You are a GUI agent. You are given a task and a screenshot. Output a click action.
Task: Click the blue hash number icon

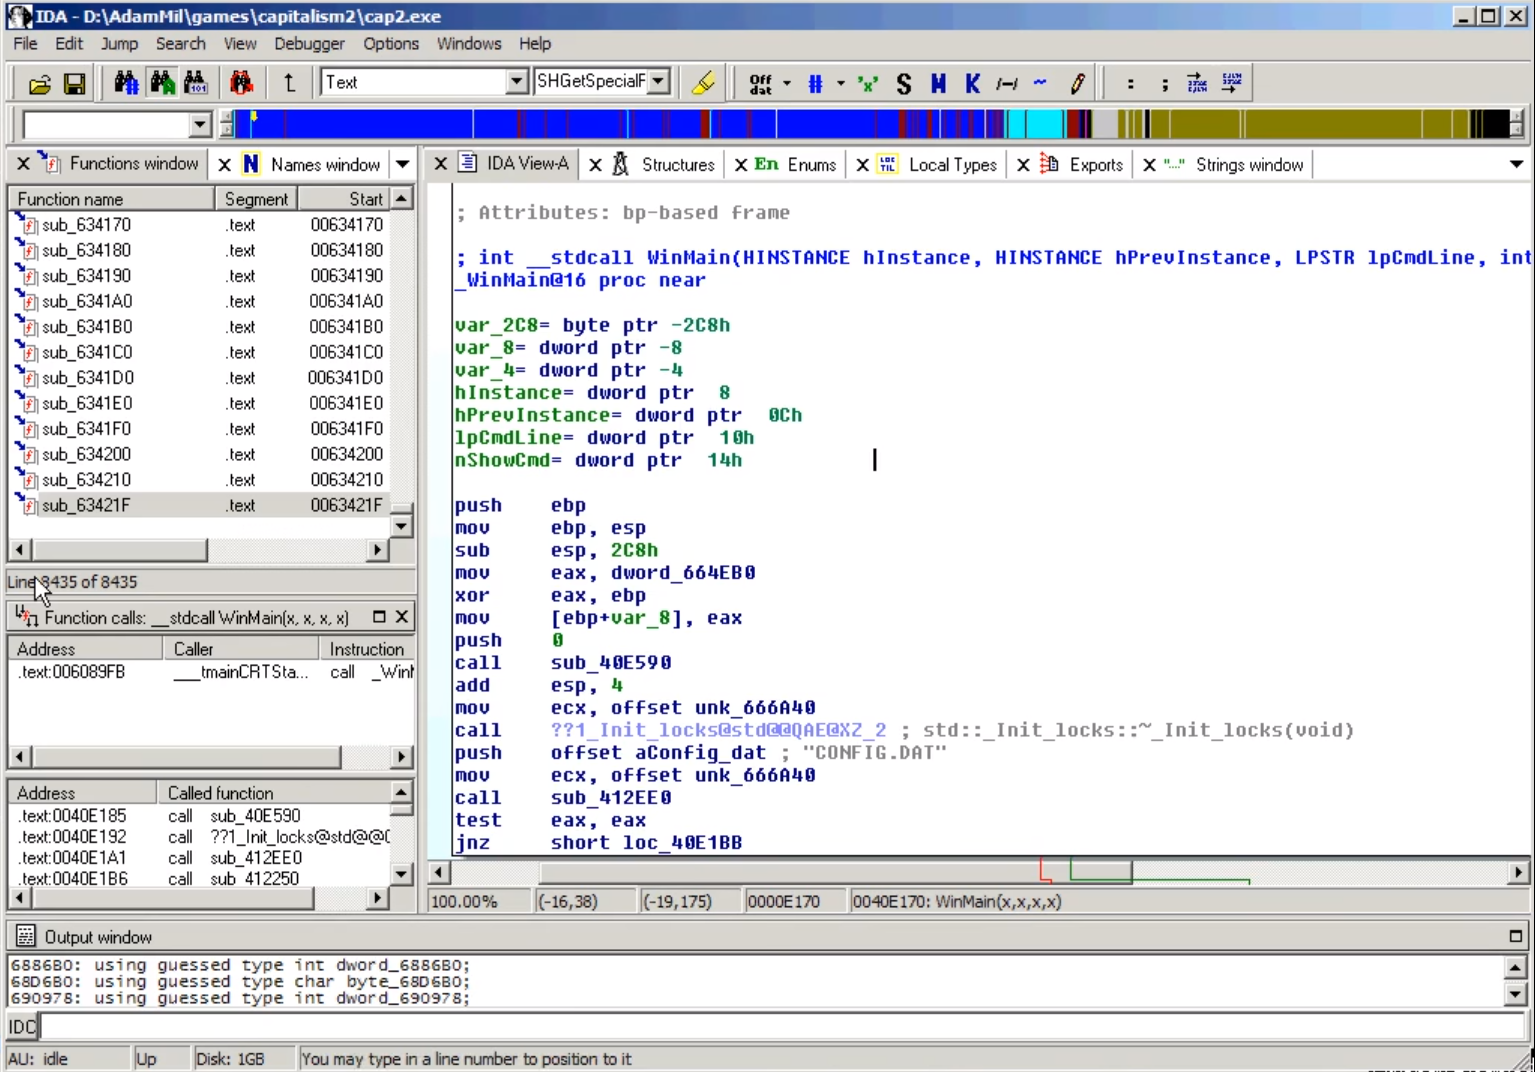coord(815,84)
